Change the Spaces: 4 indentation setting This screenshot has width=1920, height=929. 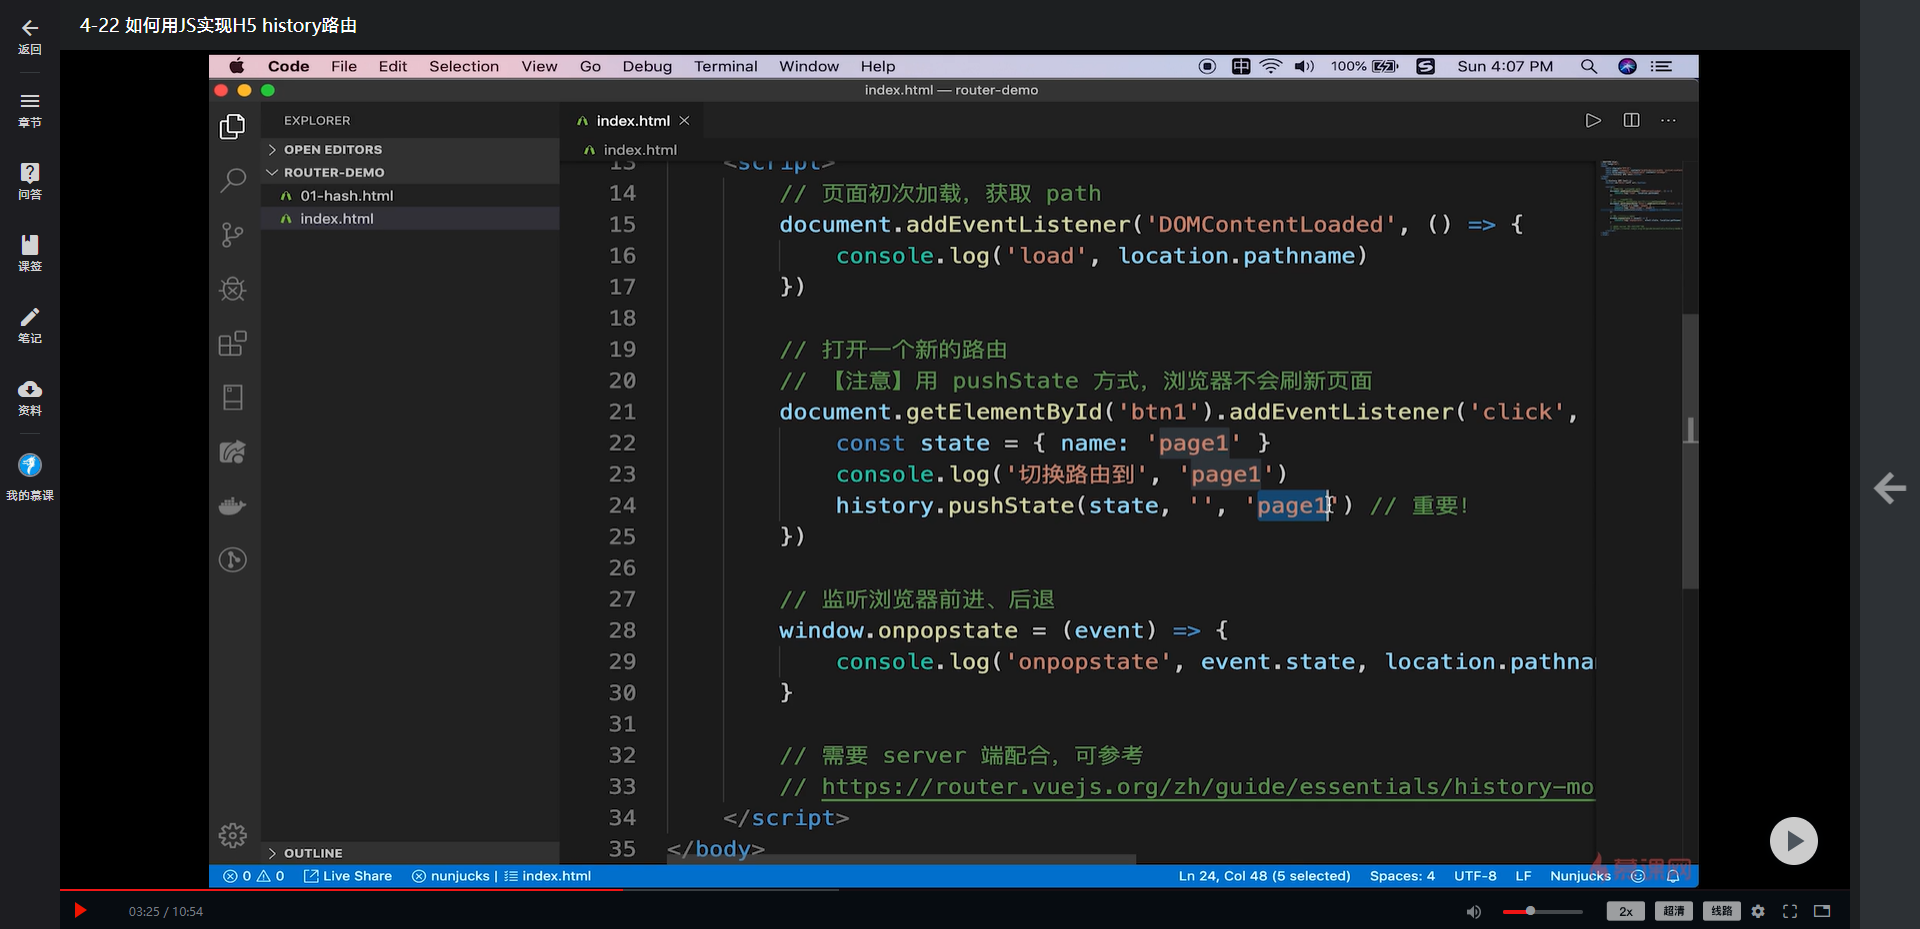[1402, 876]
